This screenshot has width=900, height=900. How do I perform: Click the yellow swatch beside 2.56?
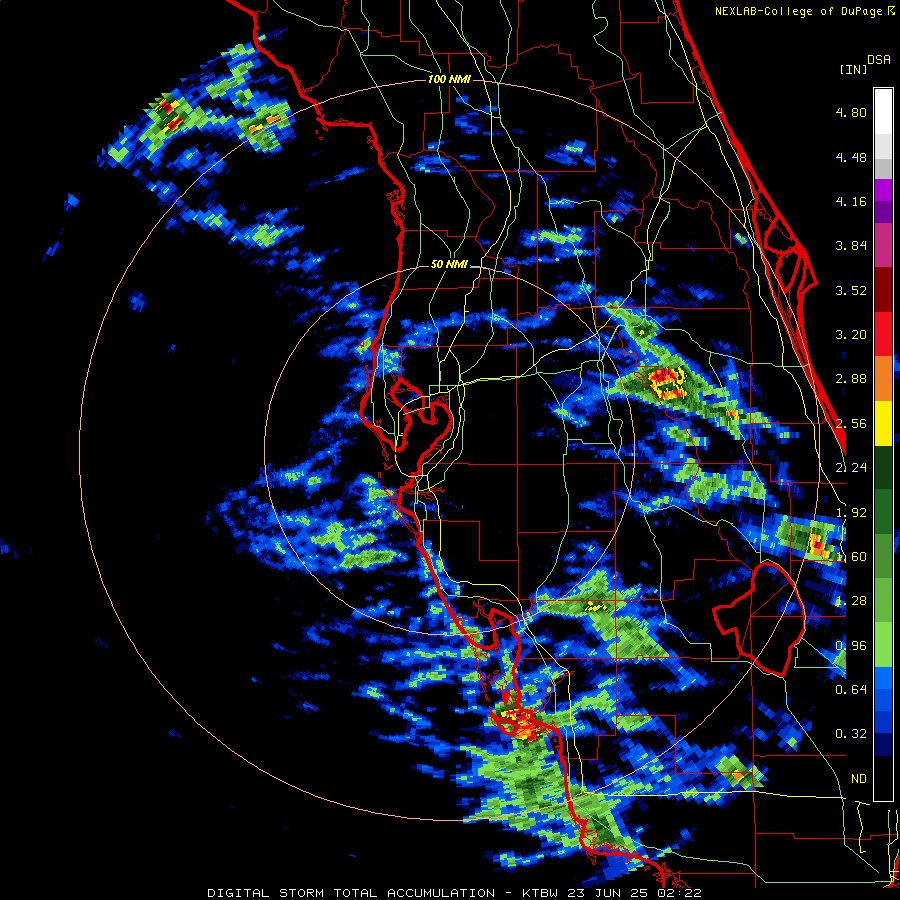pyautogui.click(x=883, y=423)
